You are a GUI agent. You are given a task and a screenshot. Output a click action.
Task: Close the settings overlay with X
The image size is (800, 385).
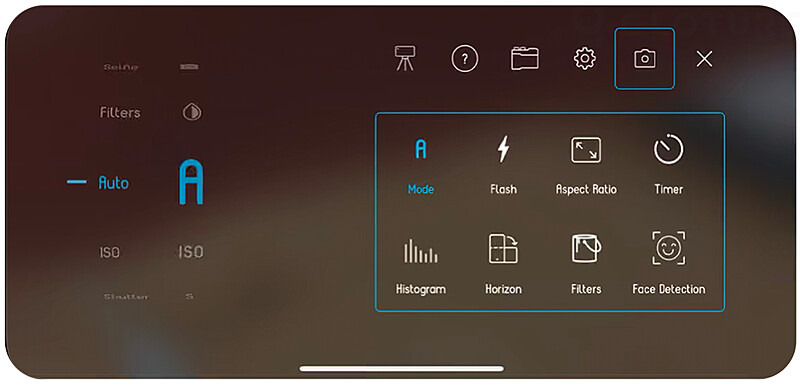[705, 59]
